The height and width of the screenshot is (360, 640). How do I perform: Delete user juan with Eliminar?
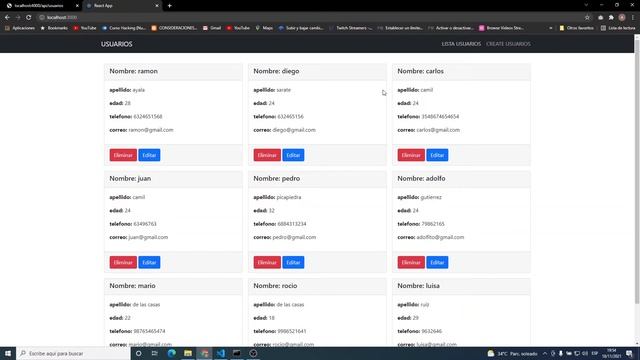coord(123,262)
